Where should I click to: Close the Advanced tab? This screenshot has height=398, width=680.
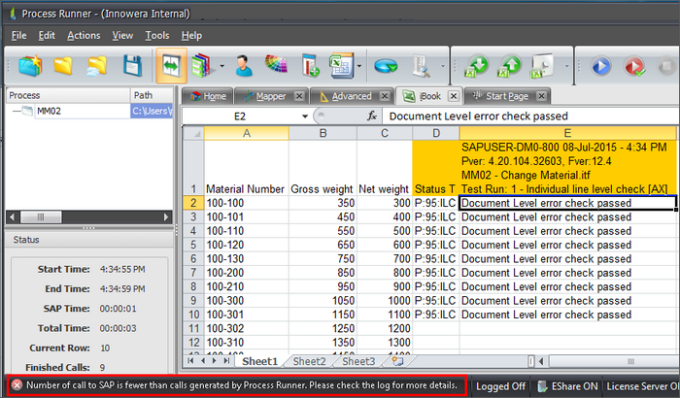[x=384, y=96]
